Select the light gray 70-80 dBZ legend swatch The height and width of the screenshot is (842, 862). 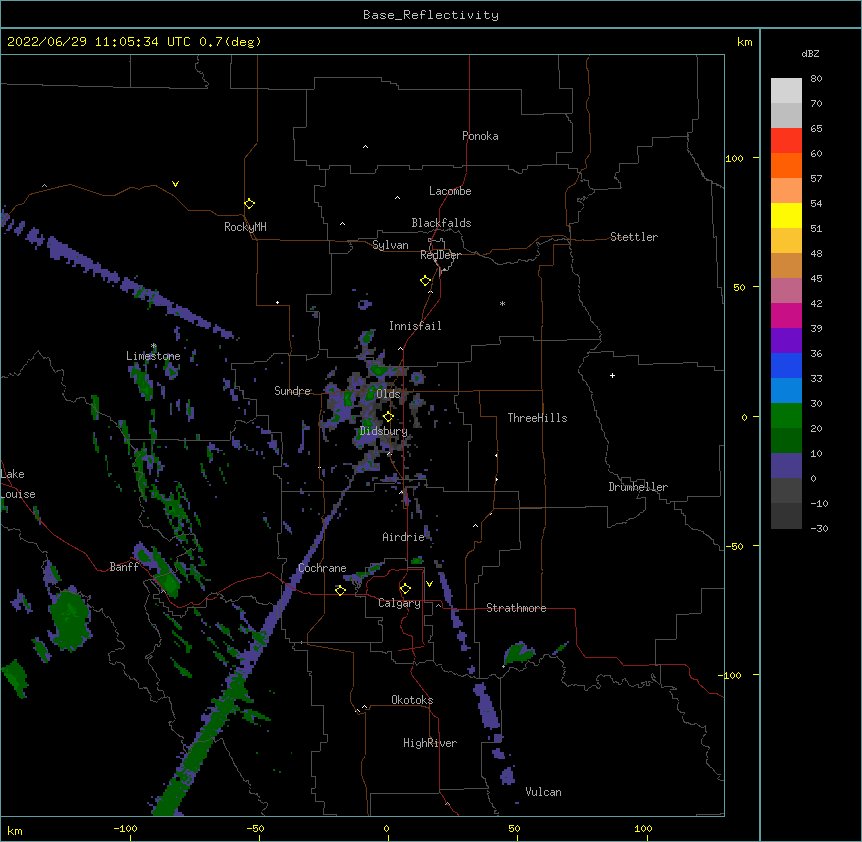point(786,91)
